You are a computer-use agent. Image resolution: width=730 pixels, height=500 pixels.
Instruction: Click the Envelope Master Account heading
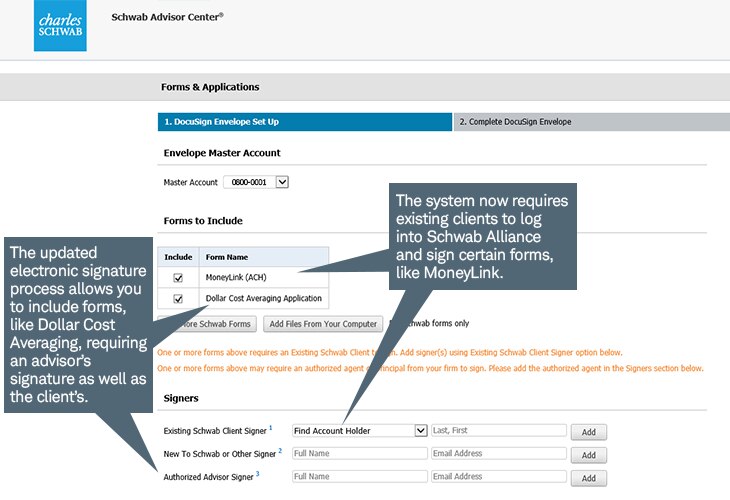coord(222,153)
